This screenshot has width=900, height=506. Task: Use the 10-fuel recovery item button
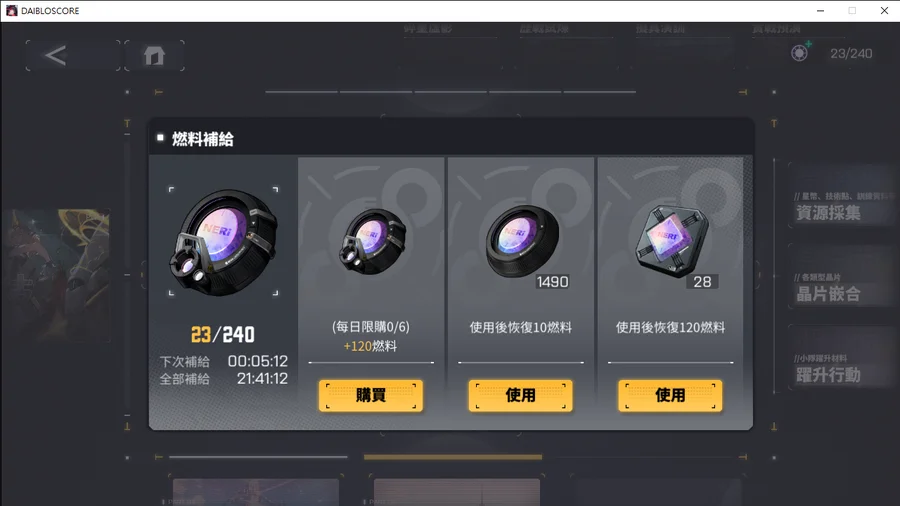[521, 395]
